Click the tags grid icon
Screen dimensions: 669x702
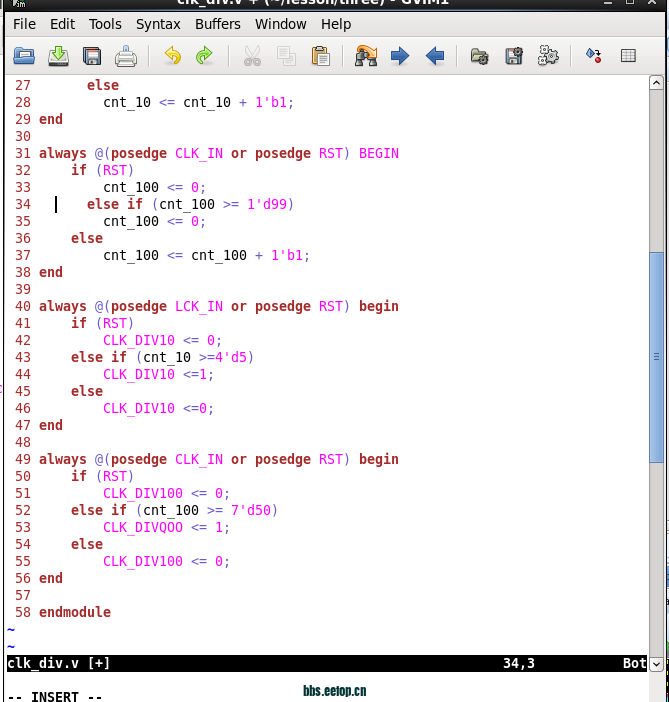point(628,56)
